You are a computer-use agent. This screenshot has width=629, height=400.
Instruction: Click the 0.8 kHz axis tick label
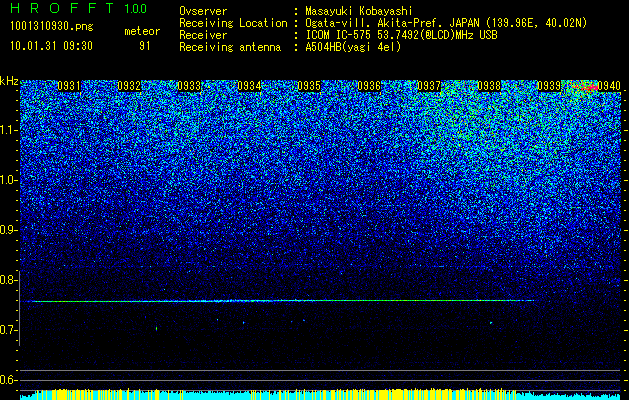9,280
